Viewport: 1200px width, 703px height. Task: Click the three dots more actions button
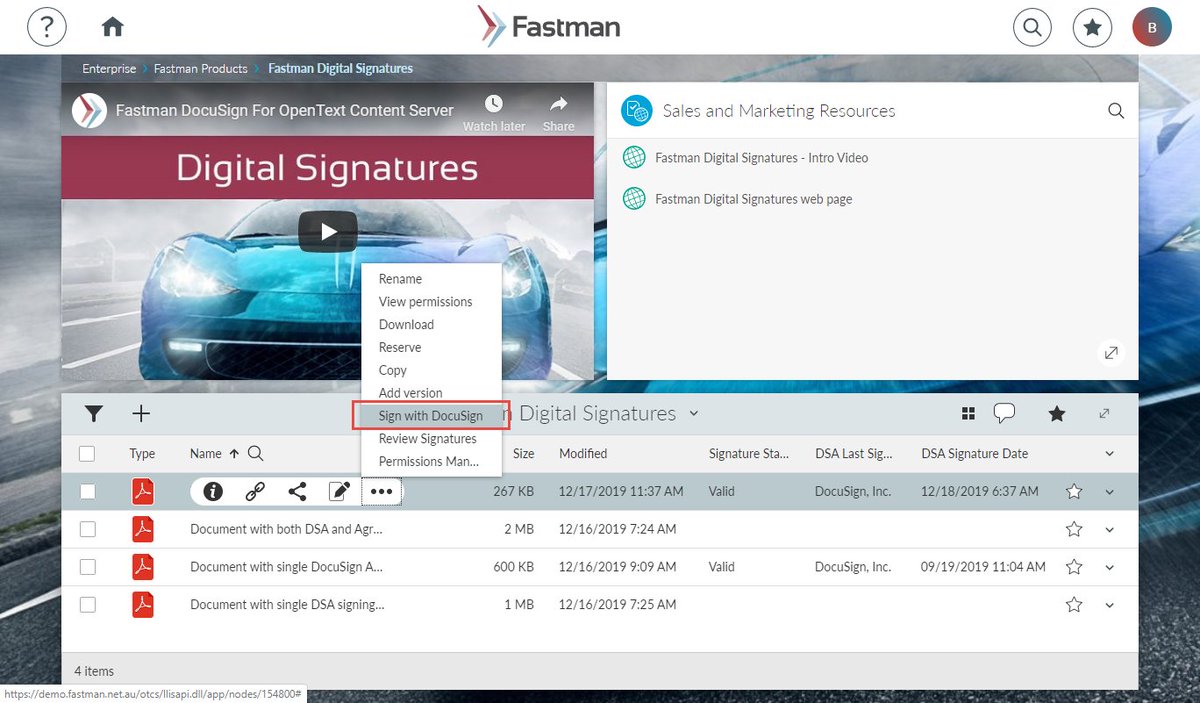pos(381,491)
